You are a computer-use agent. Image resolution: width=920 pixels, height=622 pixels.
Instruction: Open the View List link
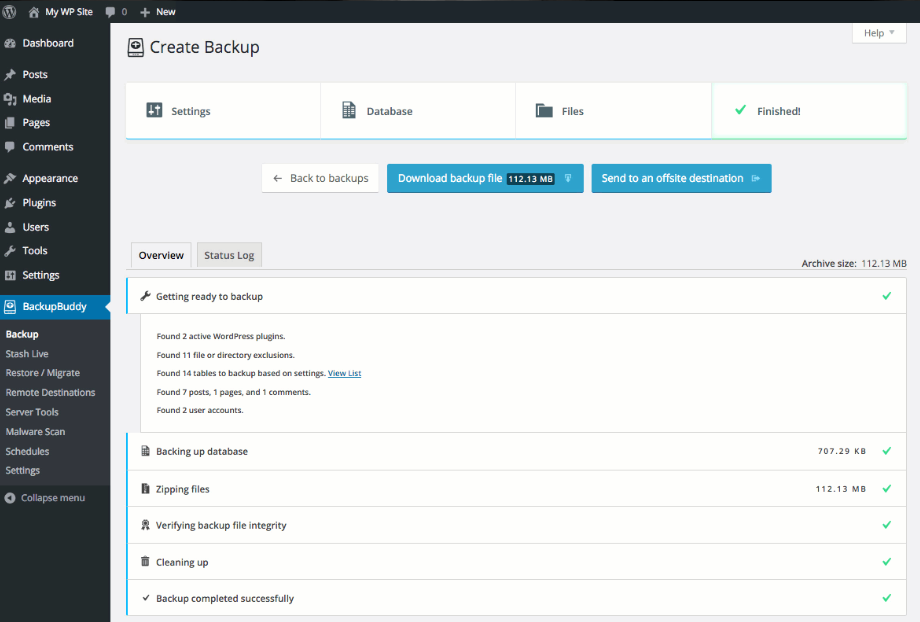(x=344, y=373)
